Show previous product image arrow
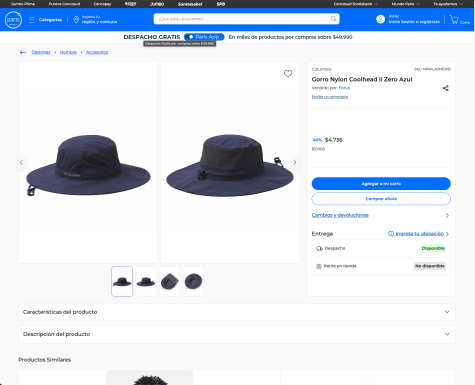Viewport: 475px width, 385px height. [x=22, y=162]
